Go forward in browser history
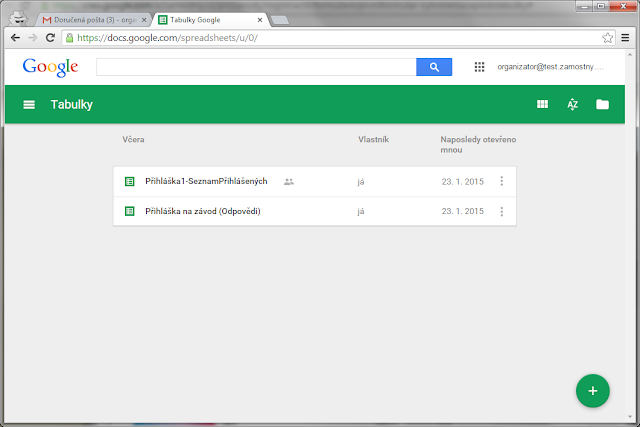Screen dimensions: 640x427 pos(33,38)
